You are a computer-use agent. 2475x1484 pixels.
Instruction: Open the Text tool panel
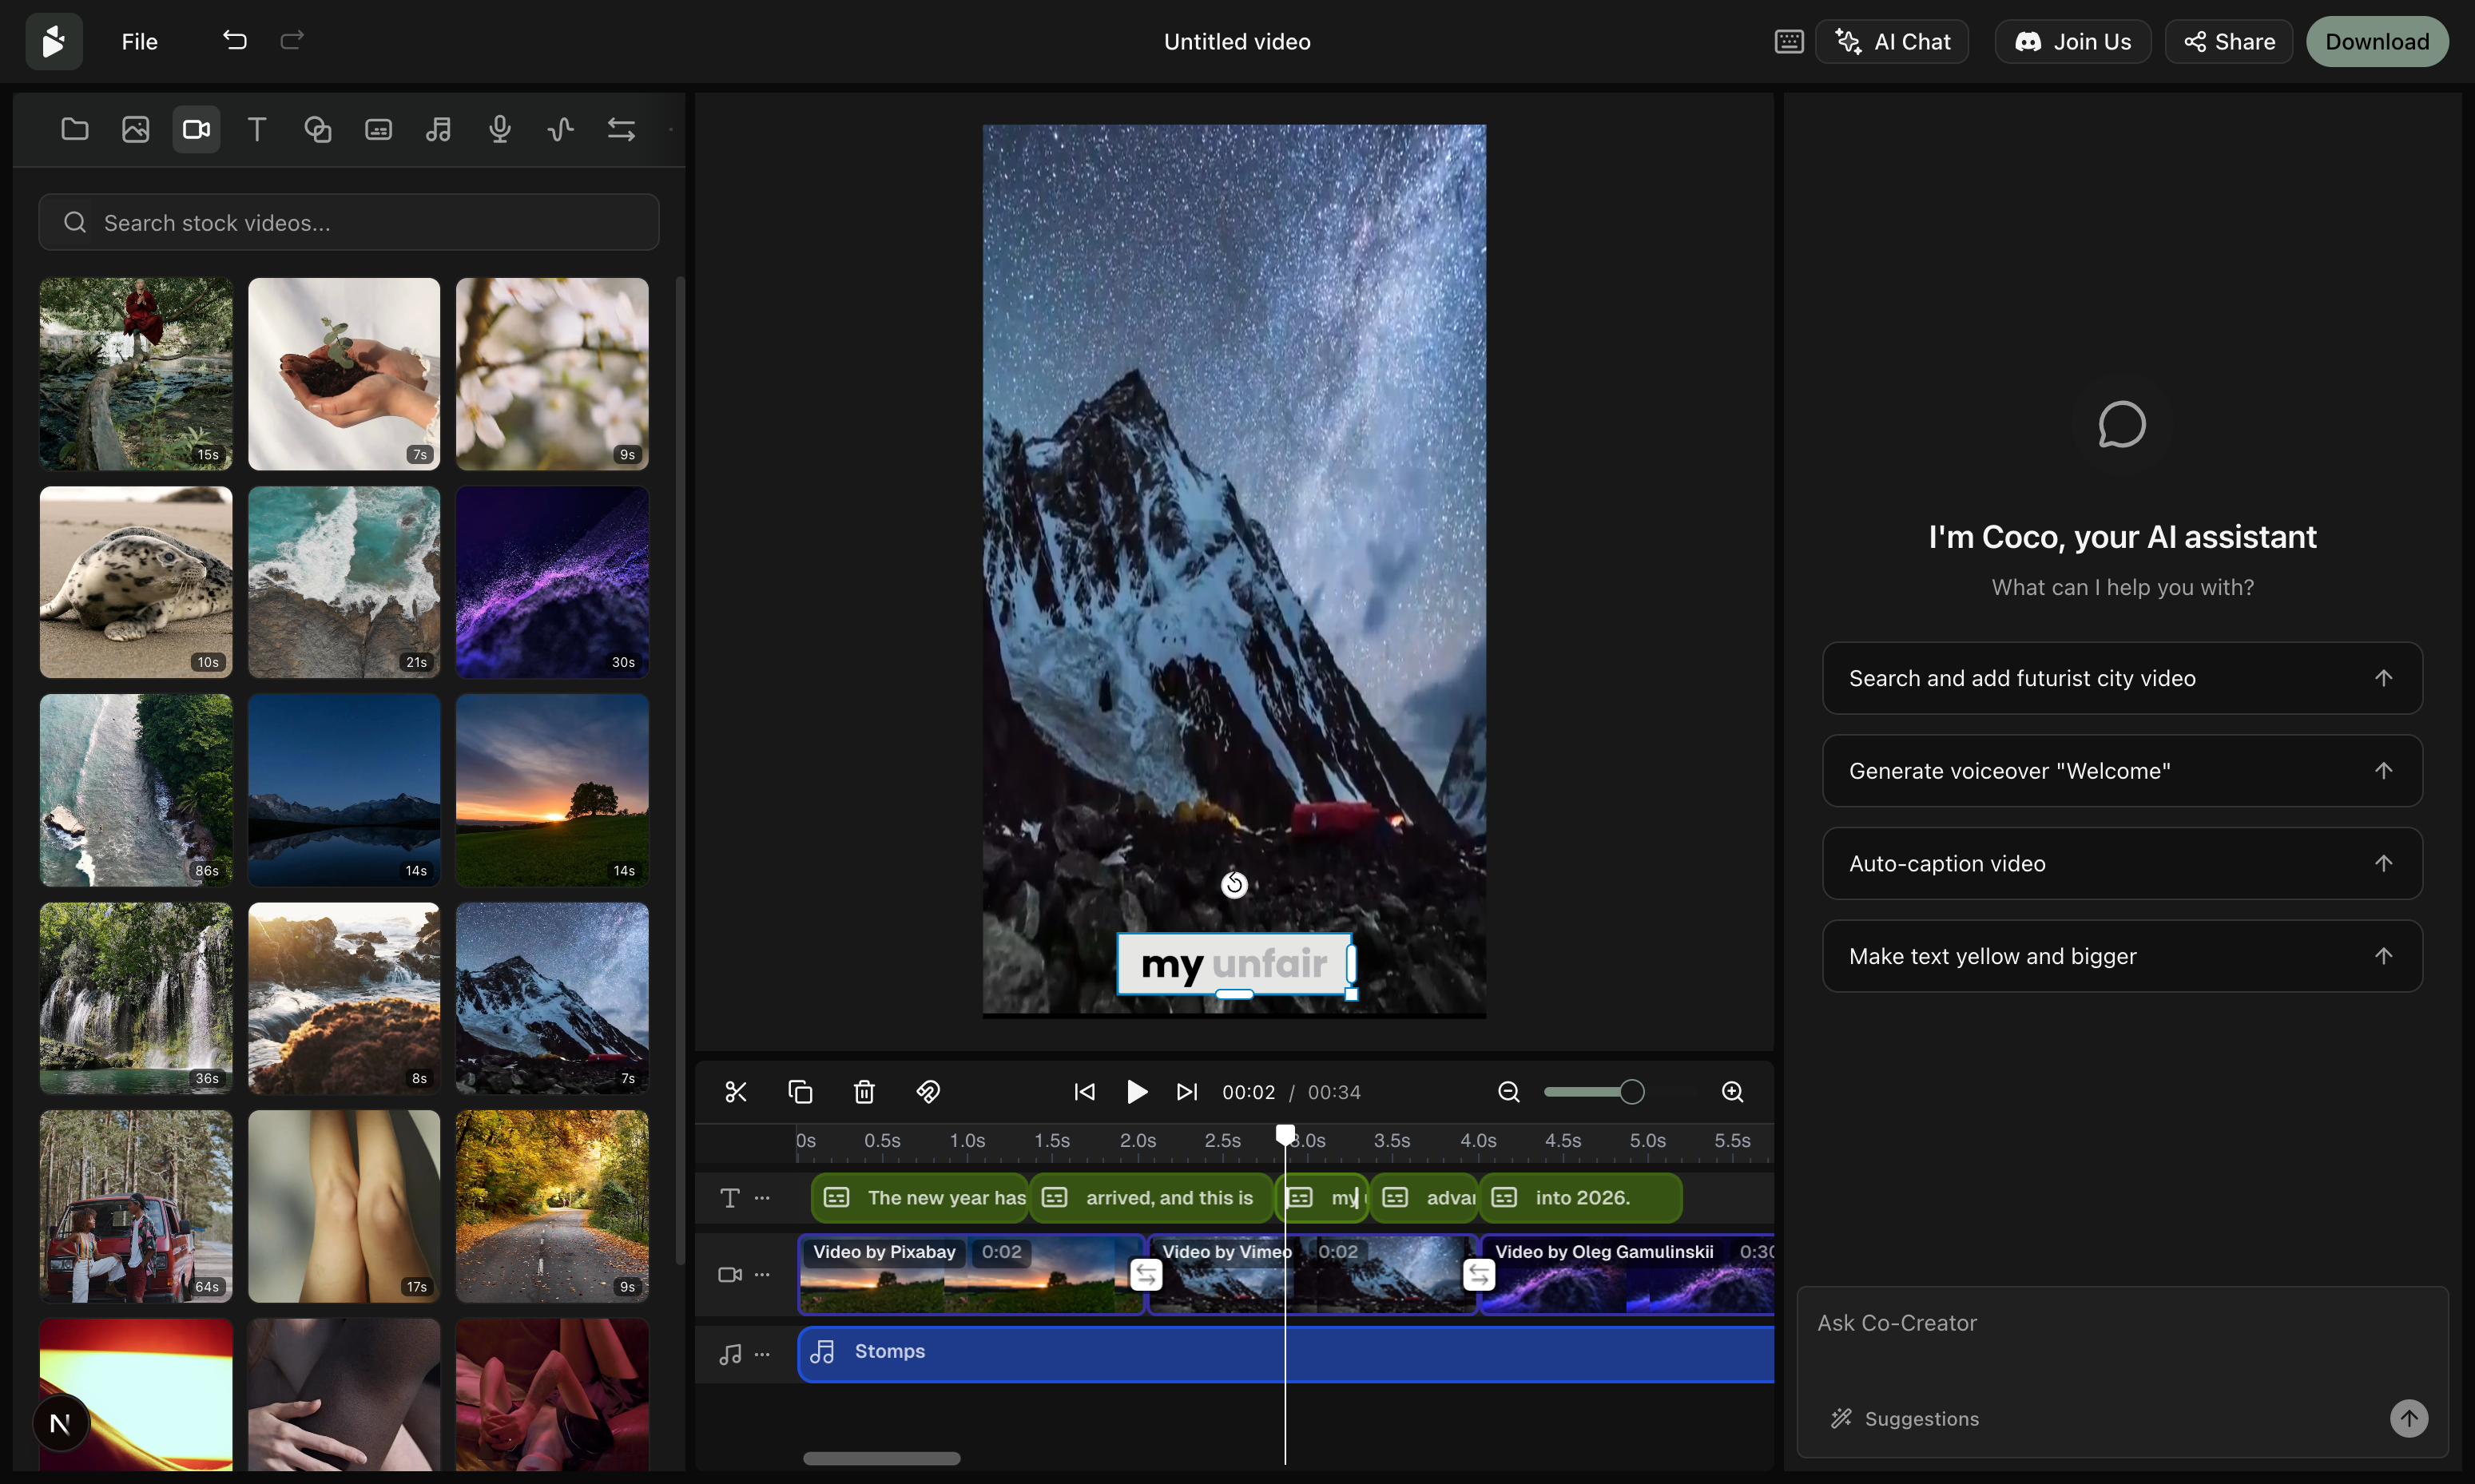[x=256, y=129]
